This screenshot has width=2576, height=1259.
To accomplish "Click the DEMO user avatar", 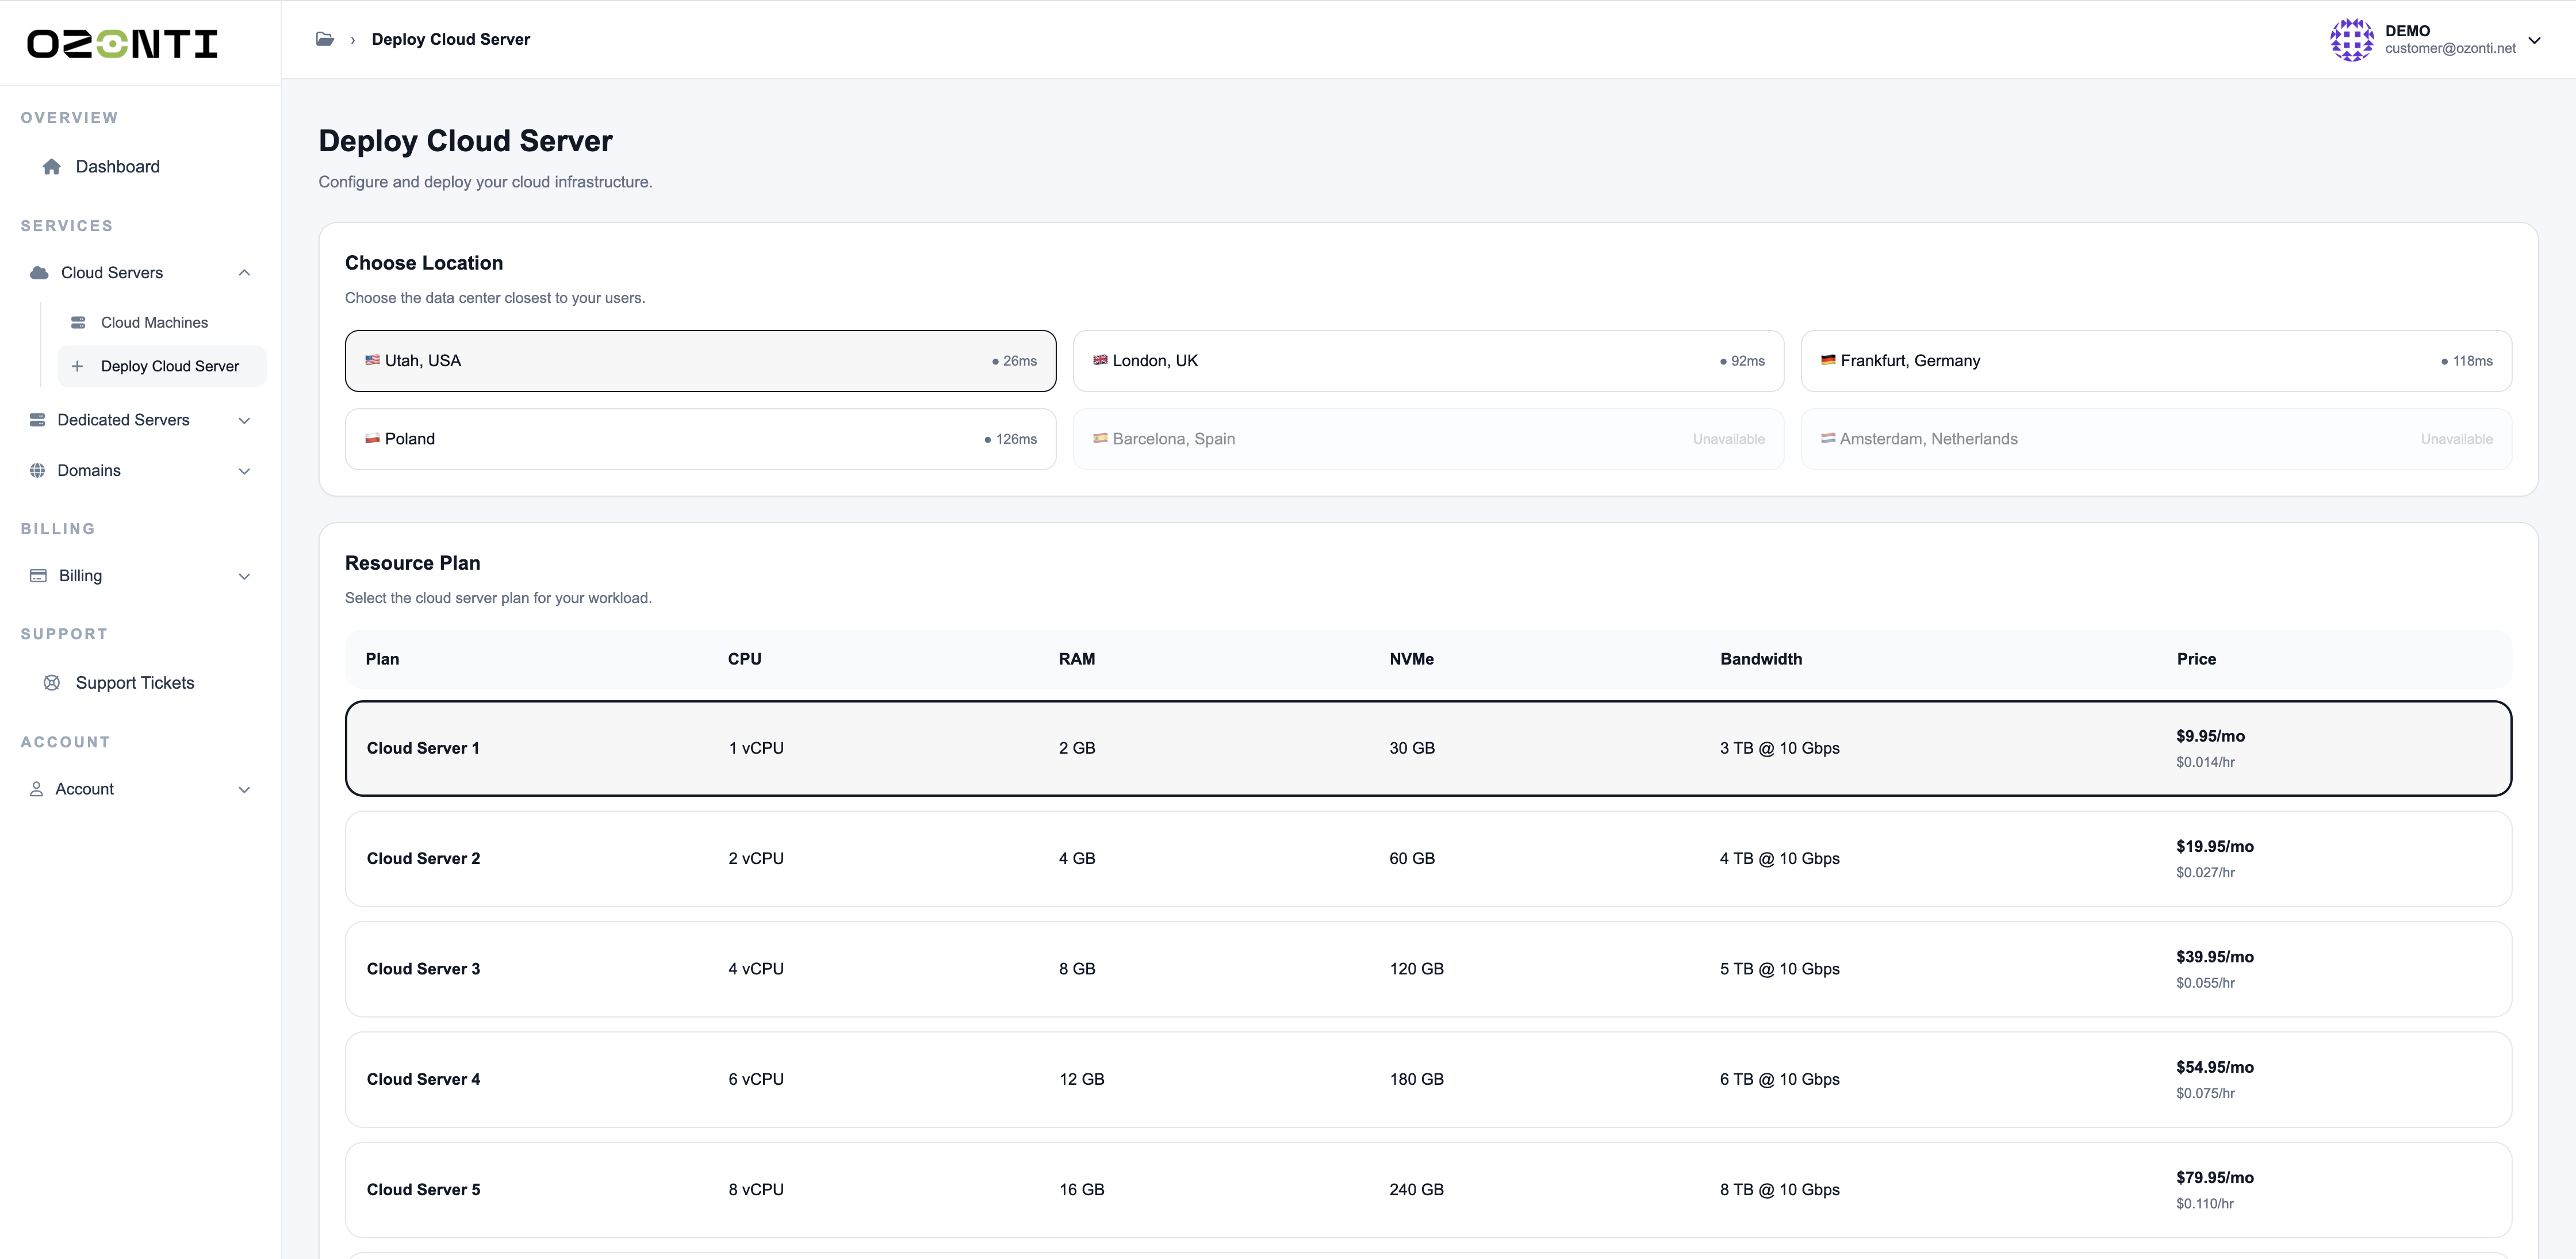I will (x=2351, y=40).
